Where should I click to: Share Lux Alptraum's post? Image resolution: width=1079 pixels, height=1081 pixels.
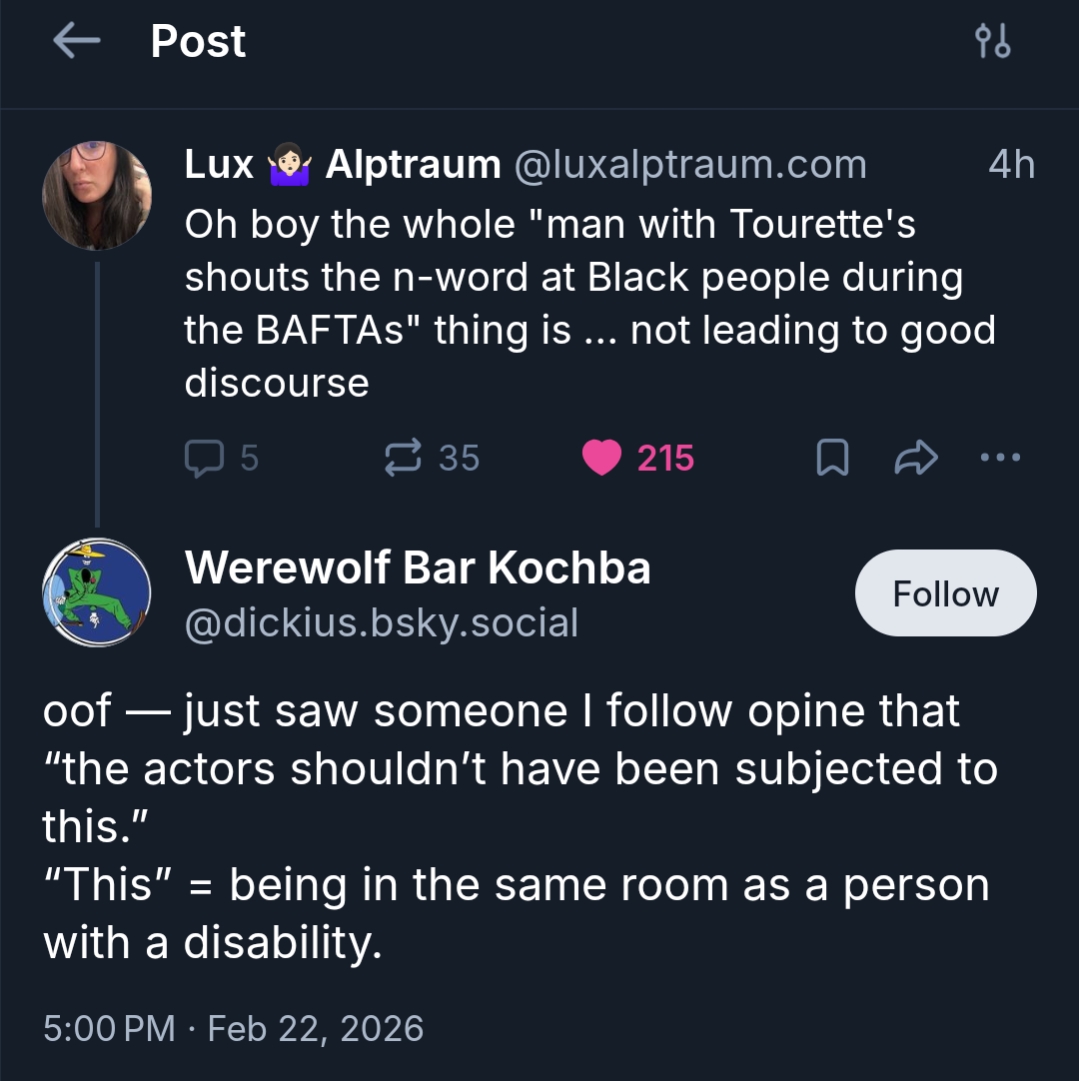click(x=916, y=458)
